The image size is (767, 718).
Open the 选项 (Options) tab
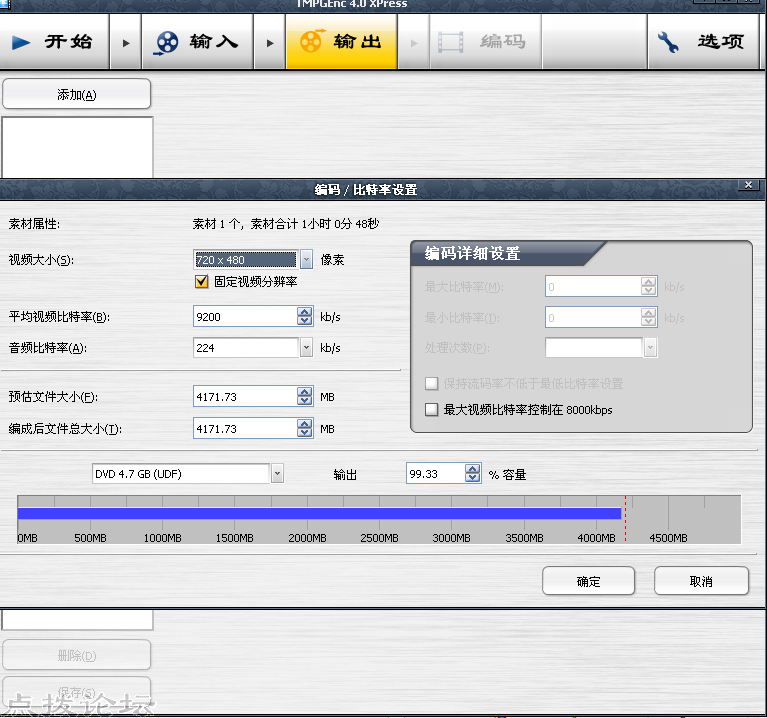tap(703, 42)
